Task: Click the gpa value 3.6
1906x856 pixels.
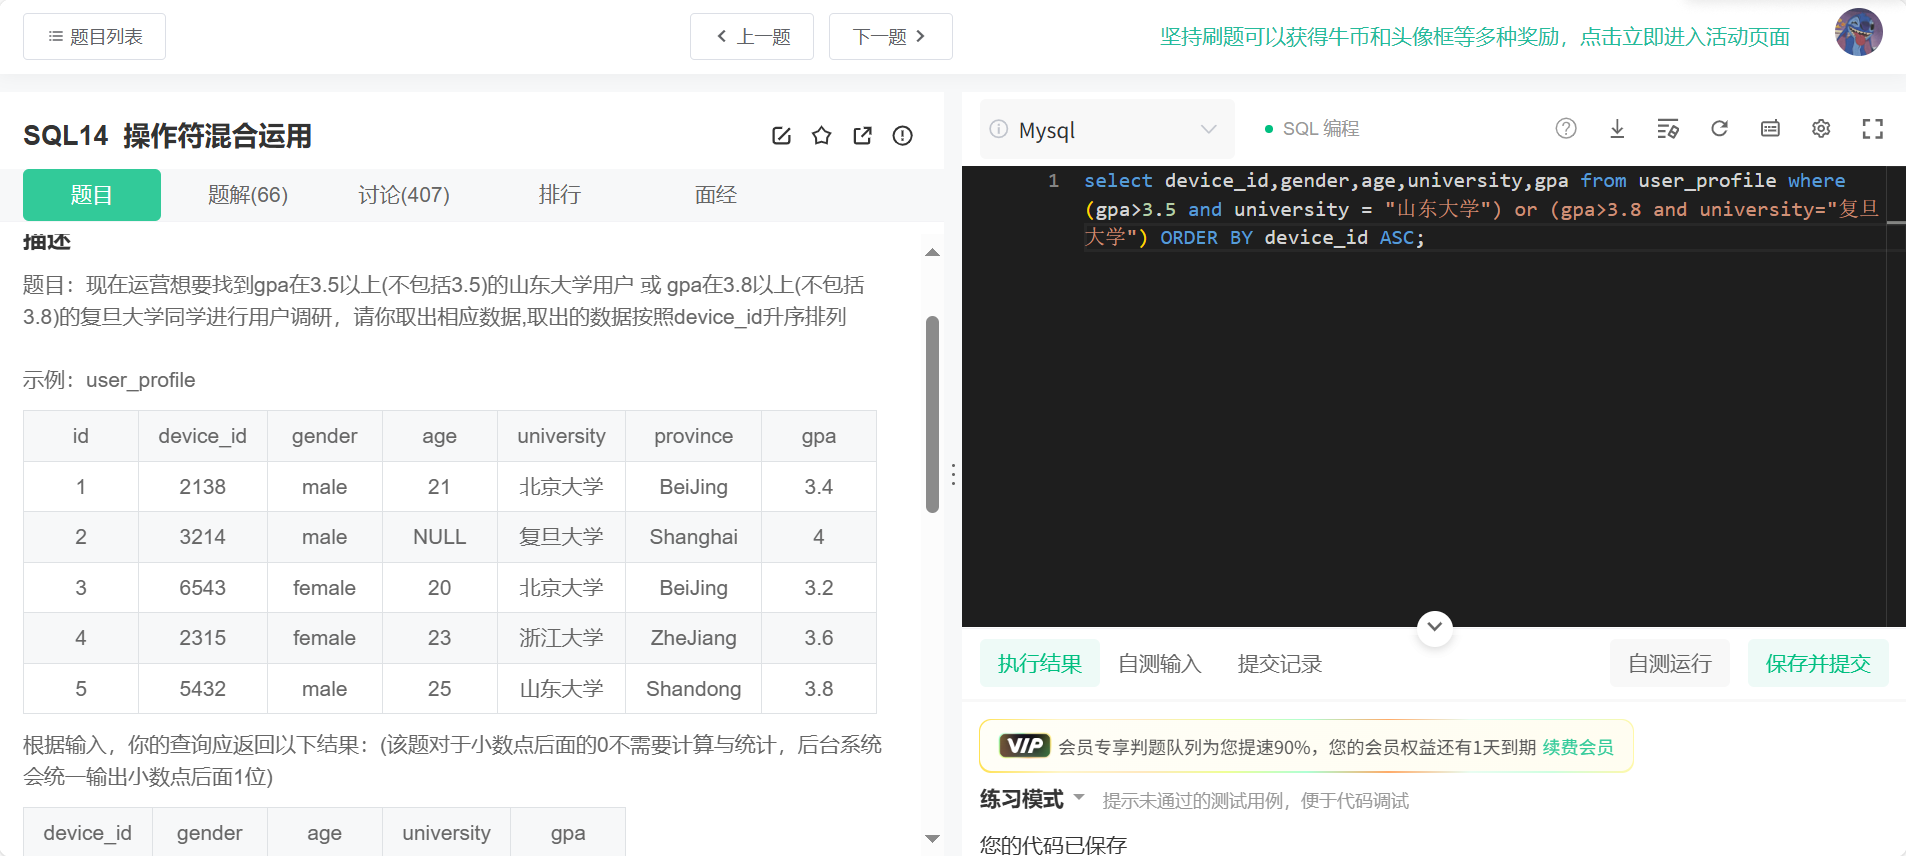Action: click(818, 638)
